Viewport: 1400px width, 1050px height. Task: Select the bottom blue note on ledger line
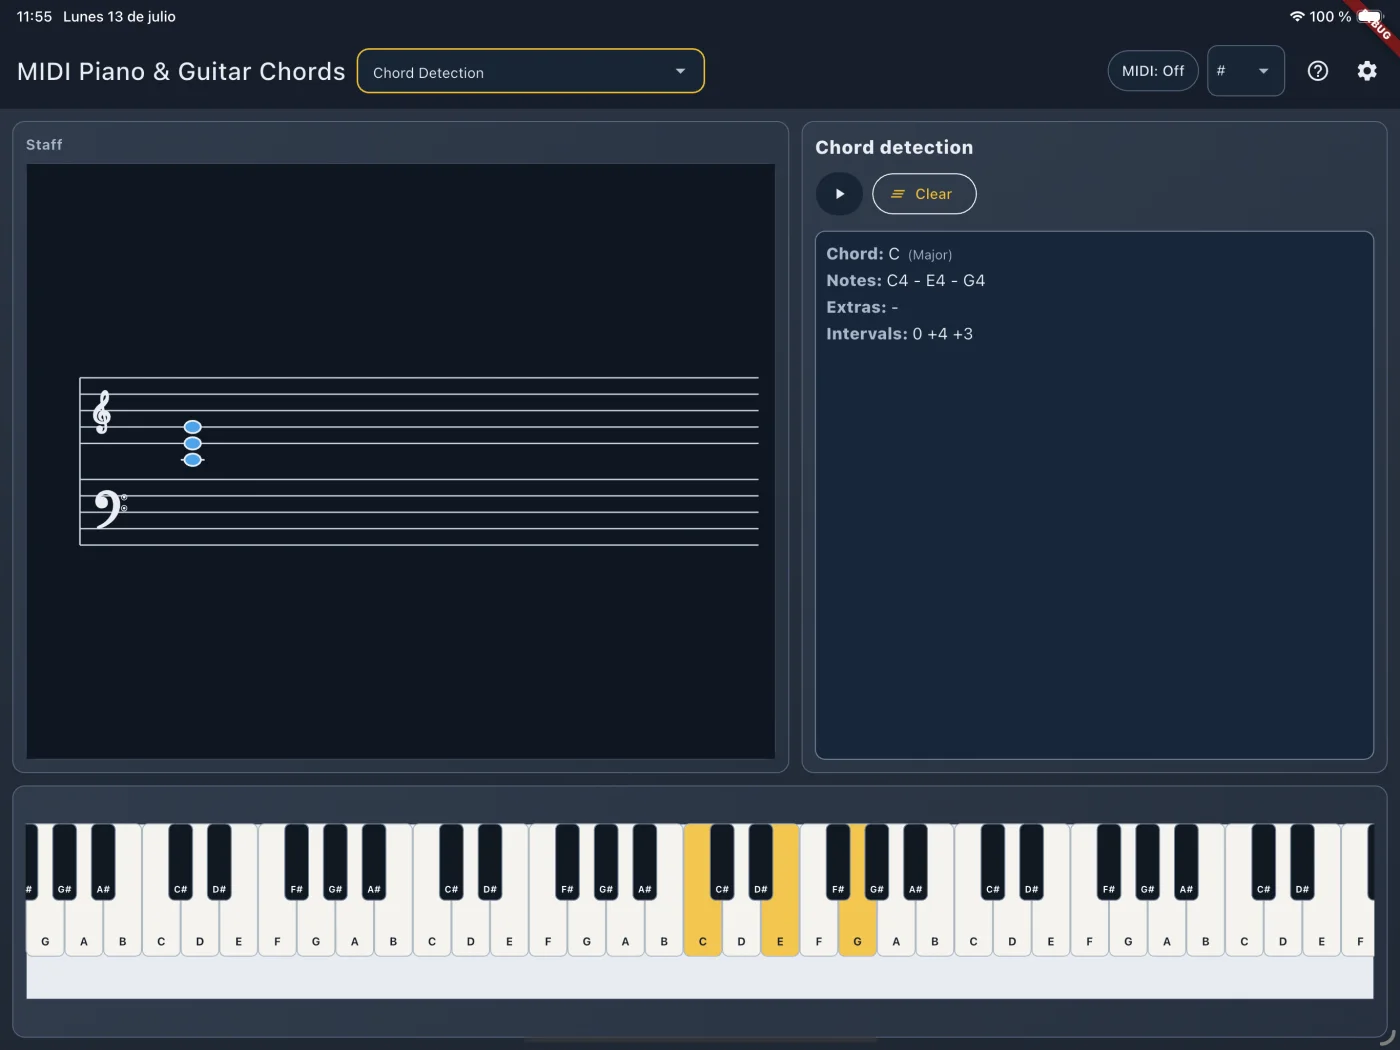click(193, 460)
